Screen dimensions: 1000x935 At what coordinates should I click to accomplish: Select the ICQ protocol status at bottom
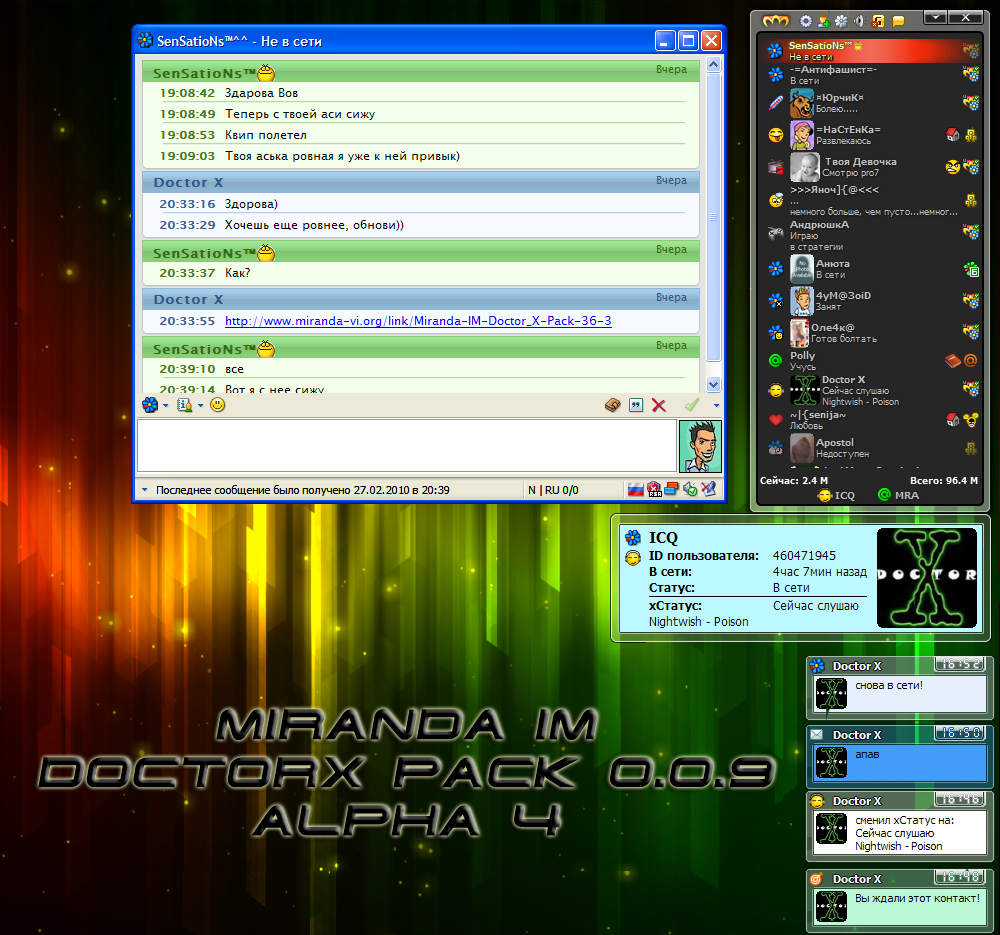click(x=836, y=495)
